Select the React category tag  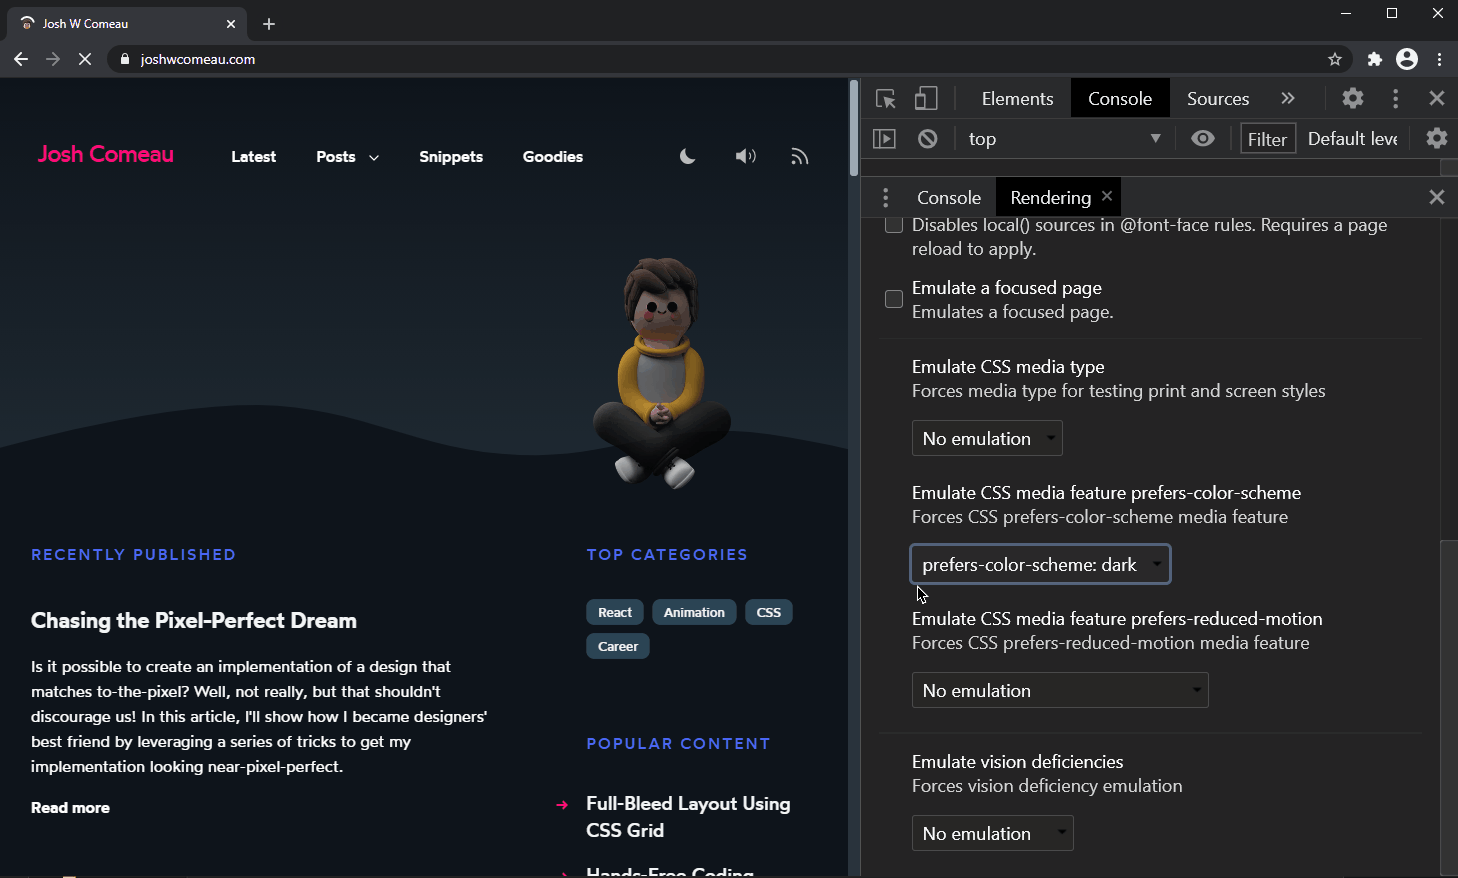click(x=615, y=612)
